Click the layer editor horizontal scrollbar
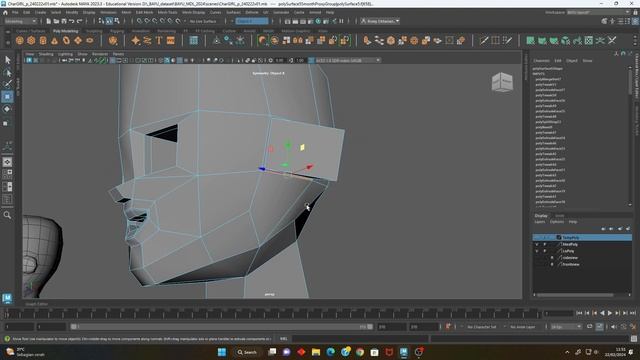640x360 pixels. [575, 295]
